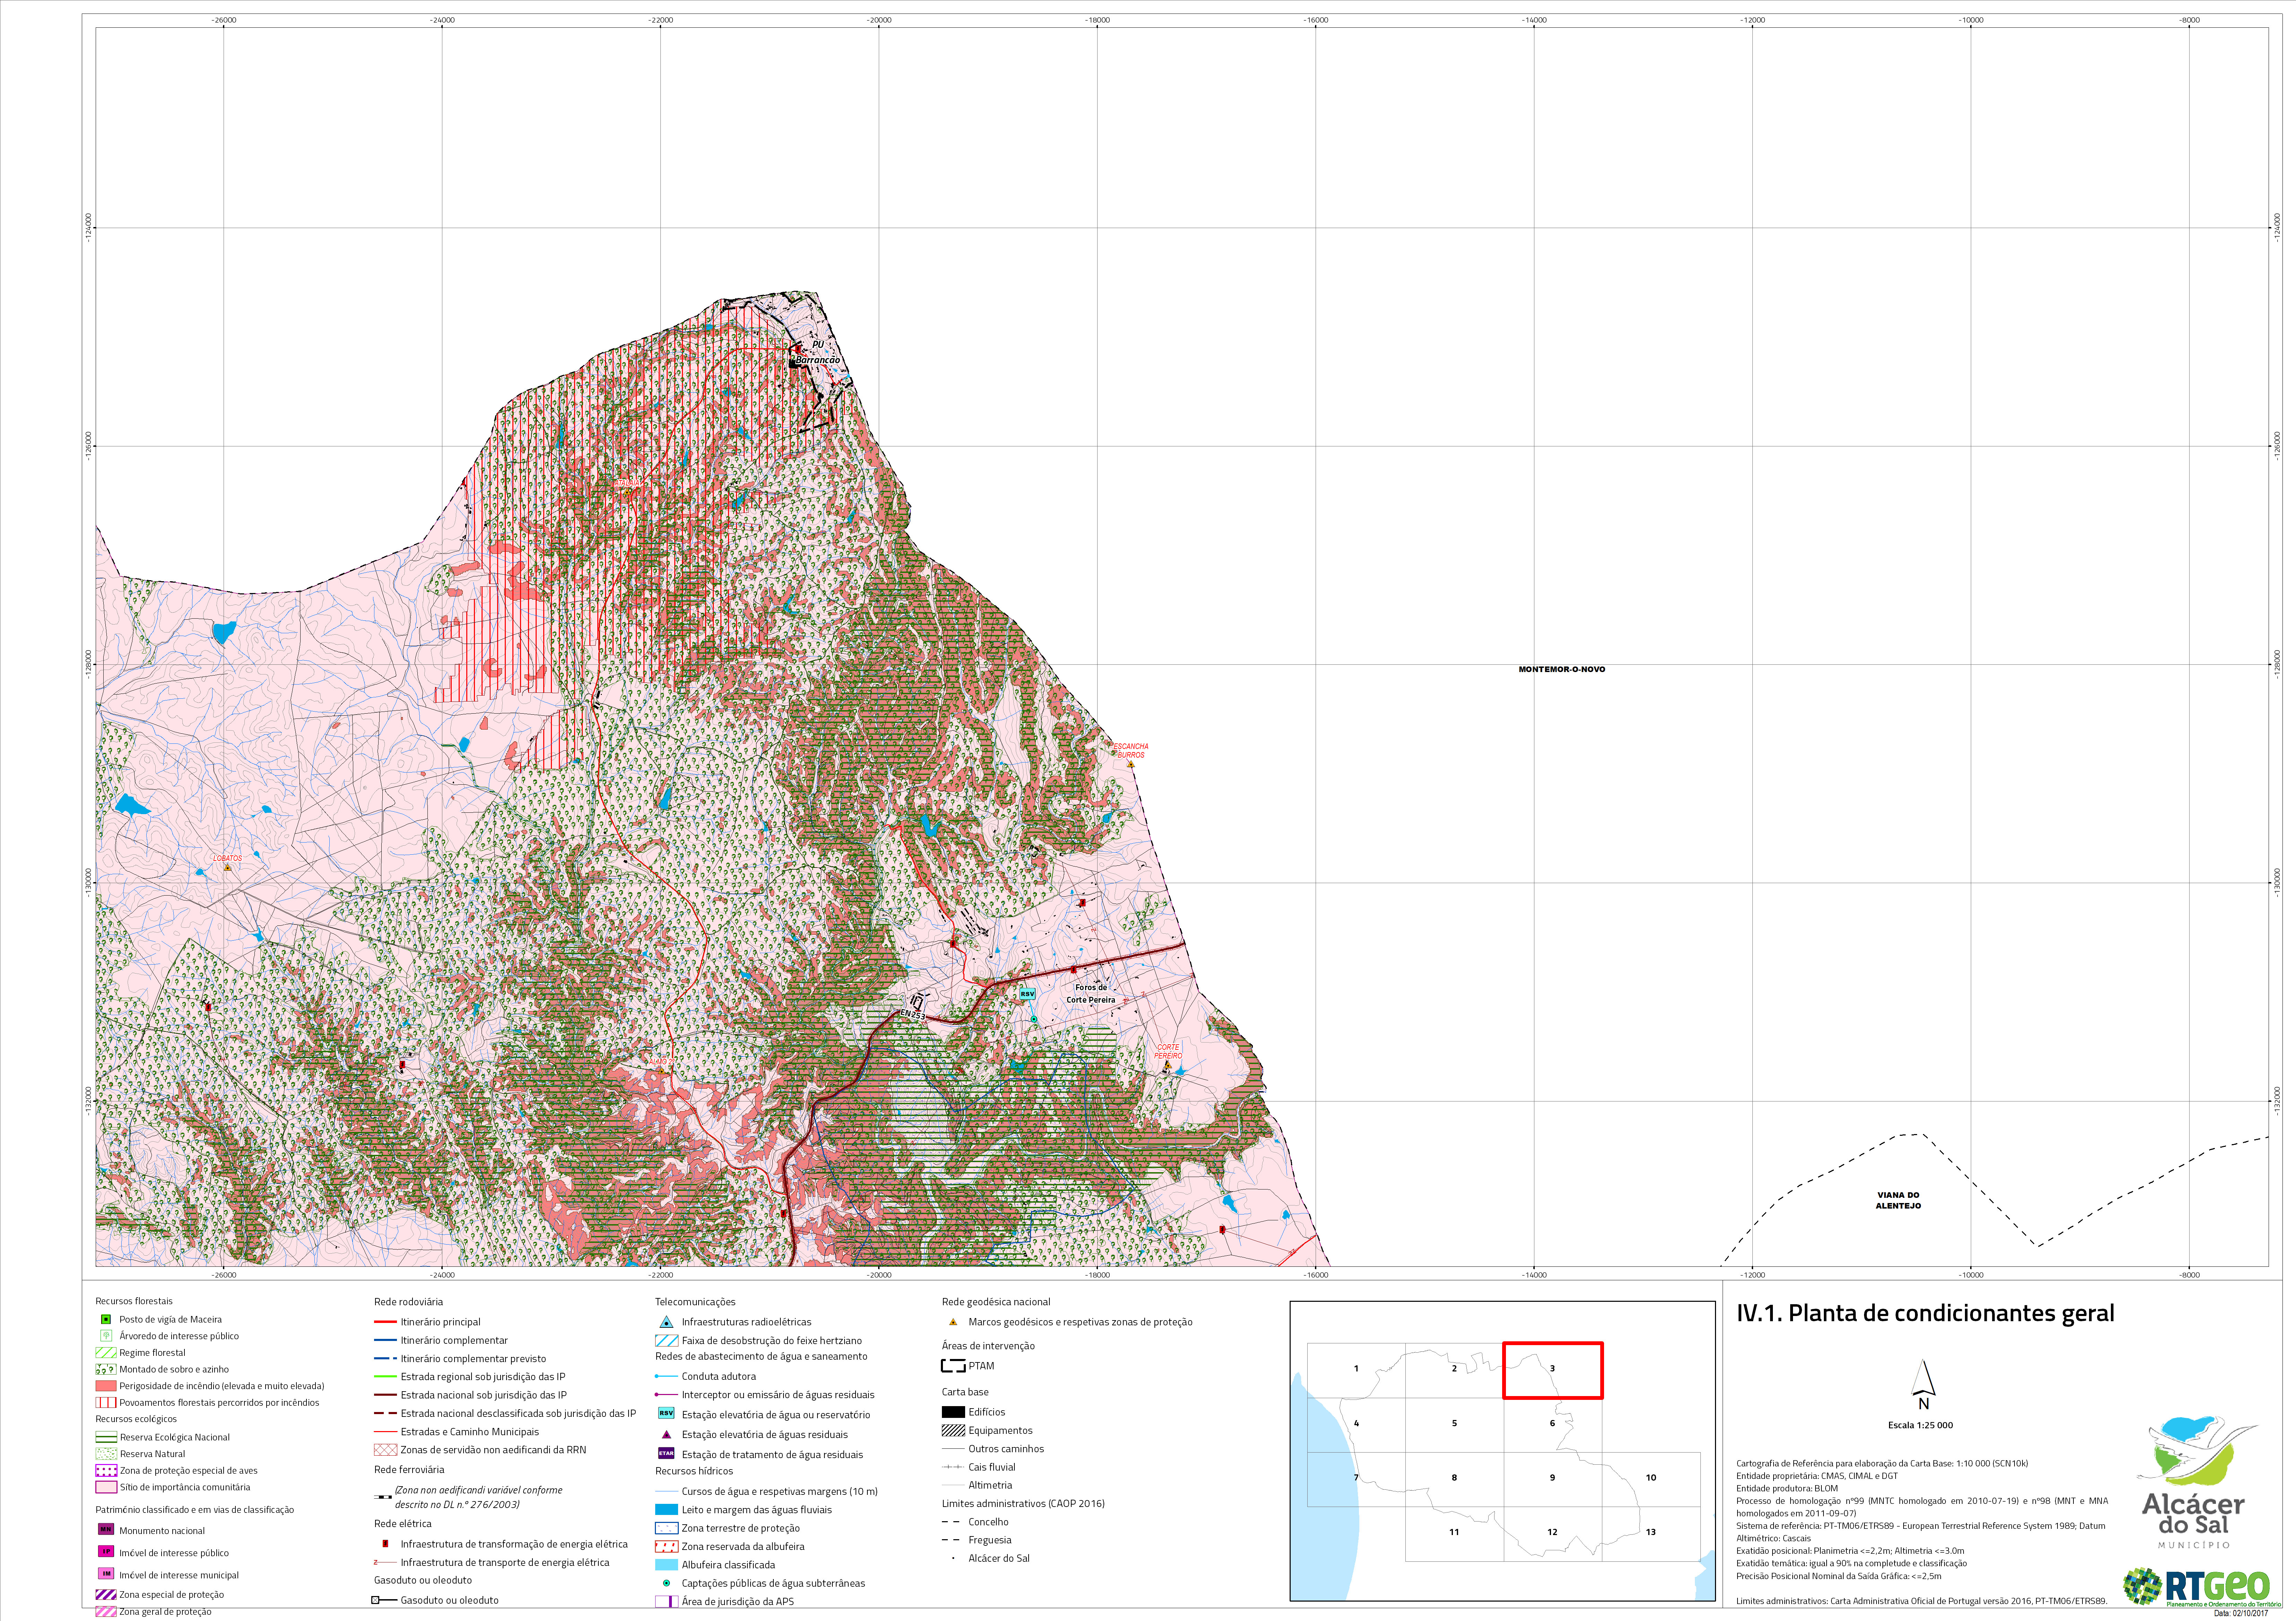Click the Perigosidade de incêndio red swatch
The height and width of the screenshot is (1621, 2296).
[106, 1386]
